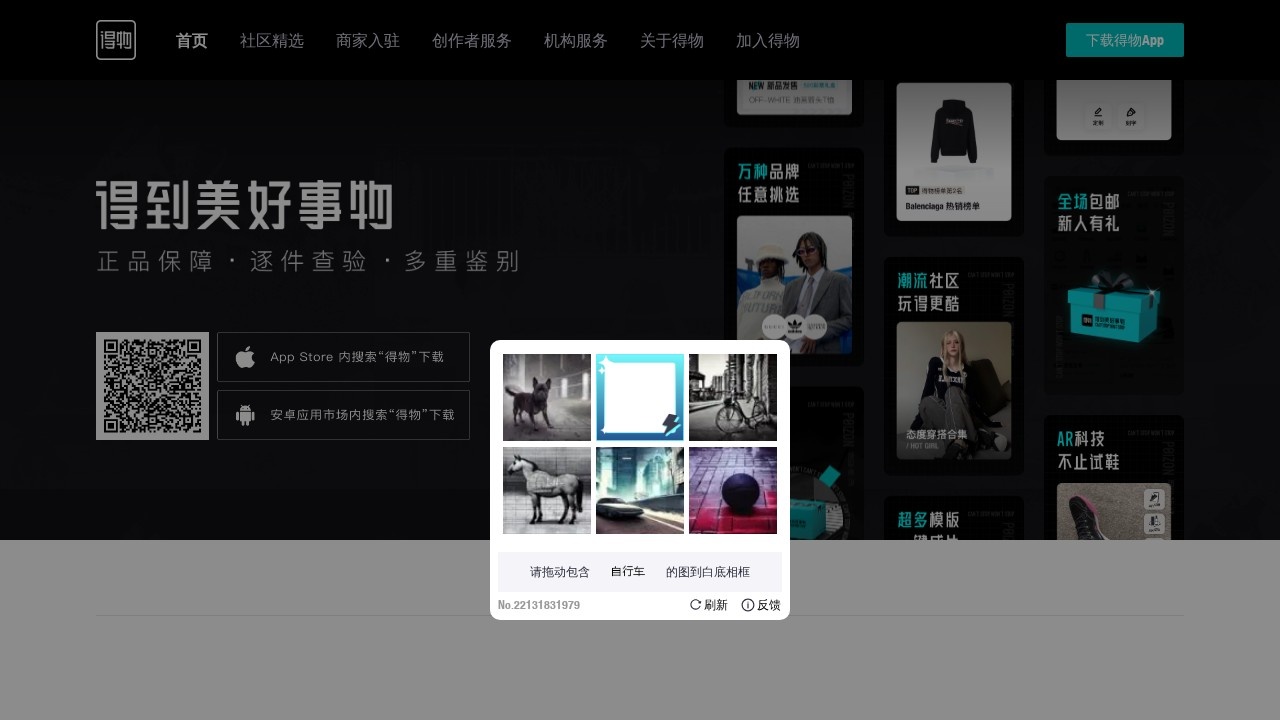The image size is (1280, 720).
Task: Click the 商家入驻 menu item
Action: point(367,41)
